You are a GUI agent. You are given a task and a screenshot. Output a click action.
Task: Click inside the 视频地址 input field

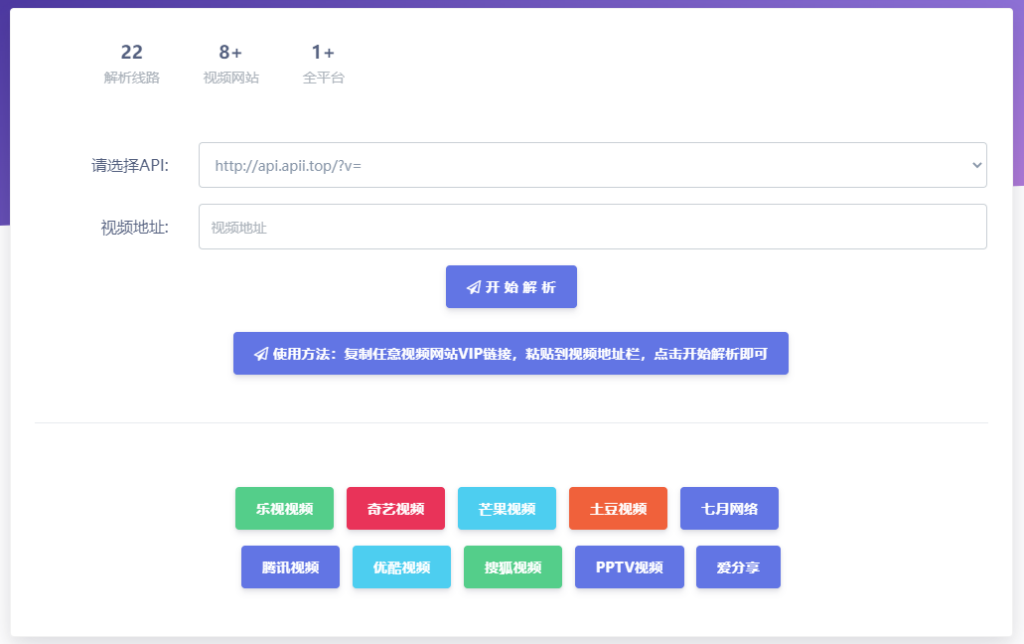(x=593, y=226)
